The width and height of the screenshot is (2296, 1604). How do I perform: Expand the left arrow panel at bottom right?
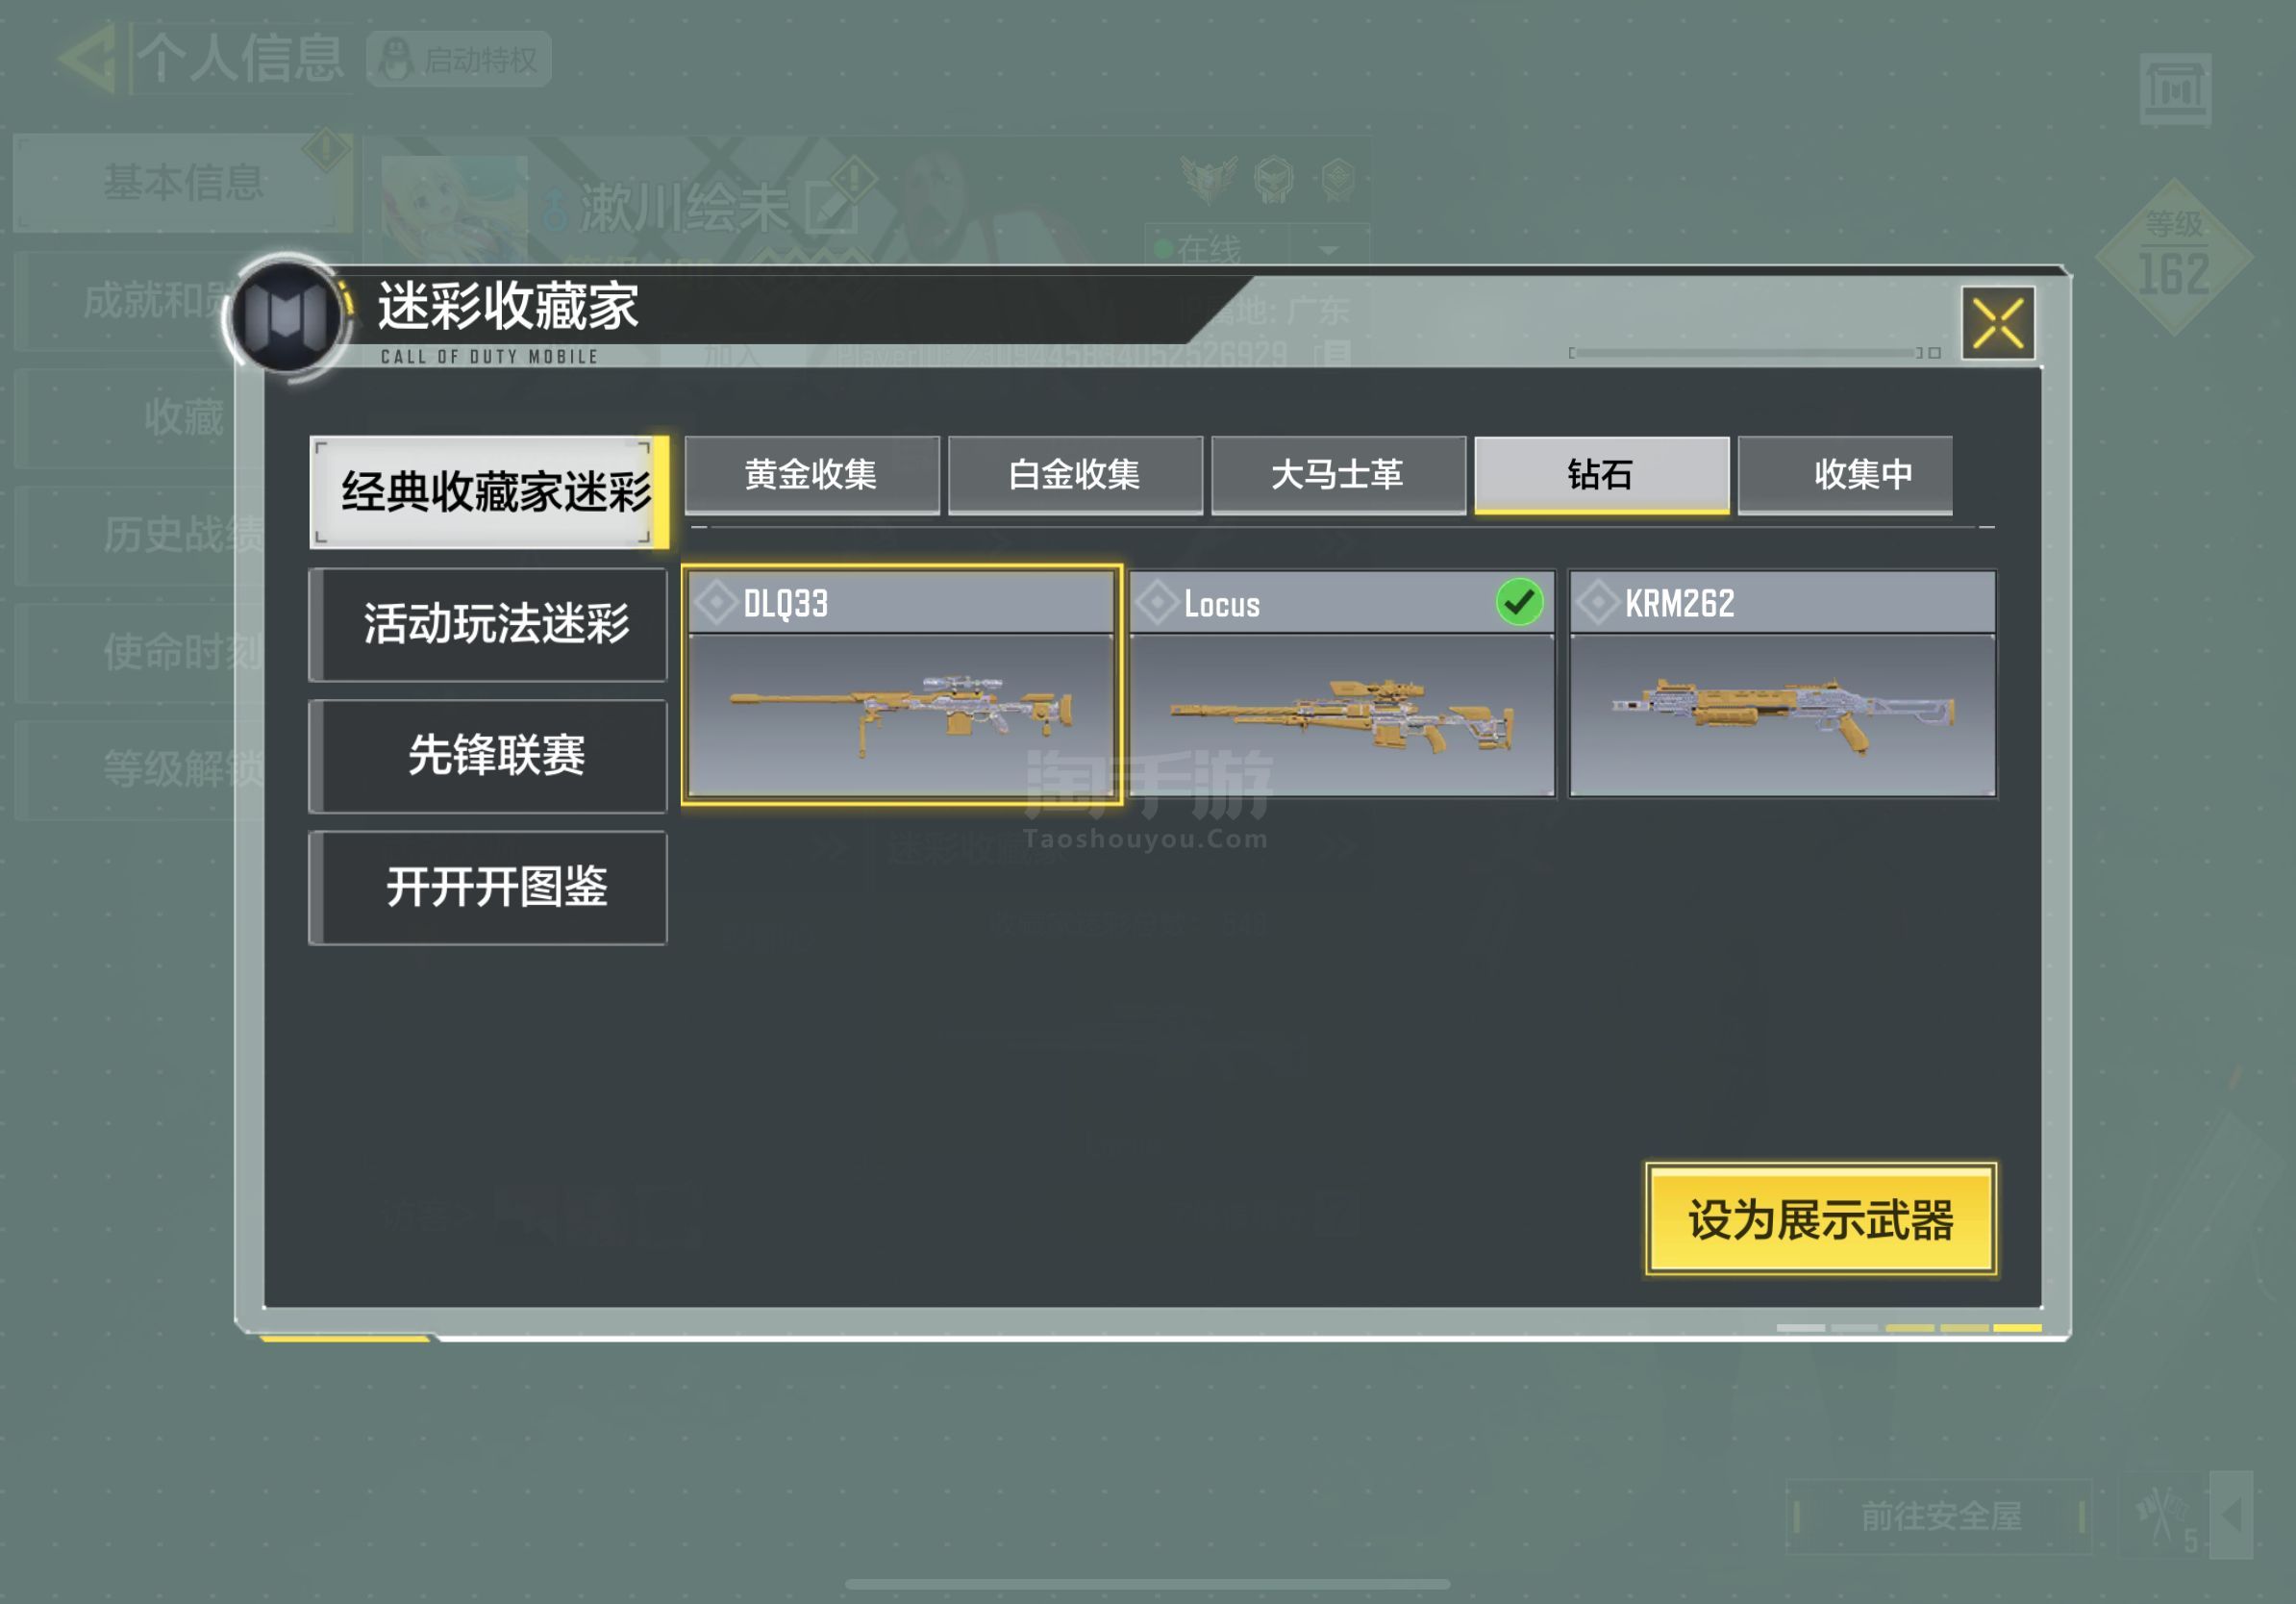pos(2231,1514)
